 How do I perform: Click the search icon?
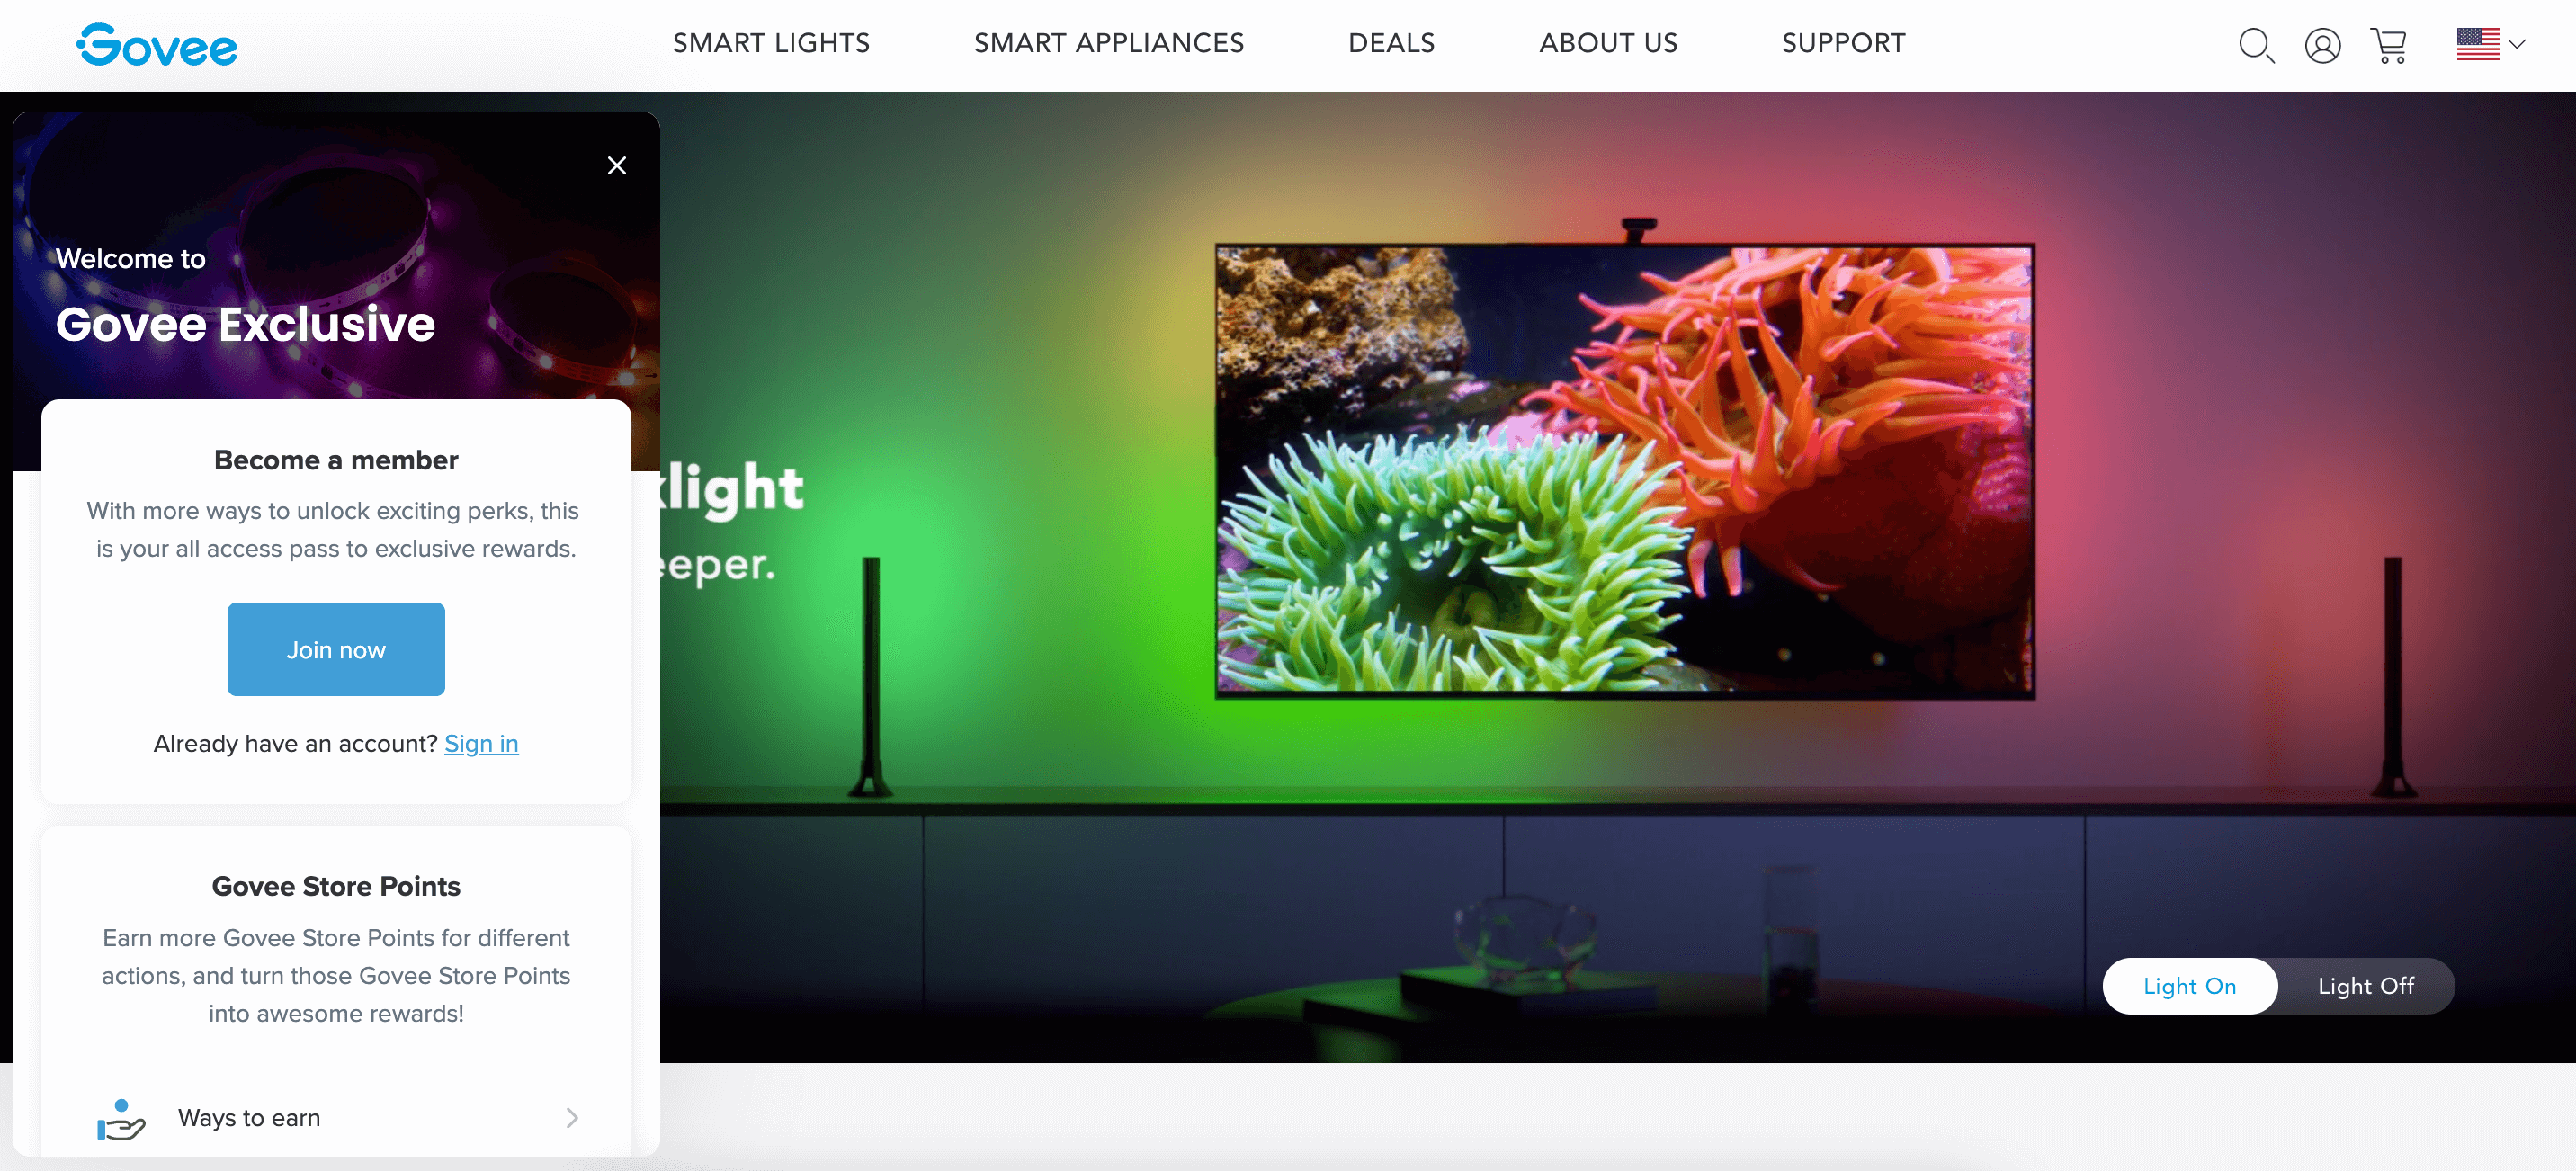click(x=2258, y=42)
